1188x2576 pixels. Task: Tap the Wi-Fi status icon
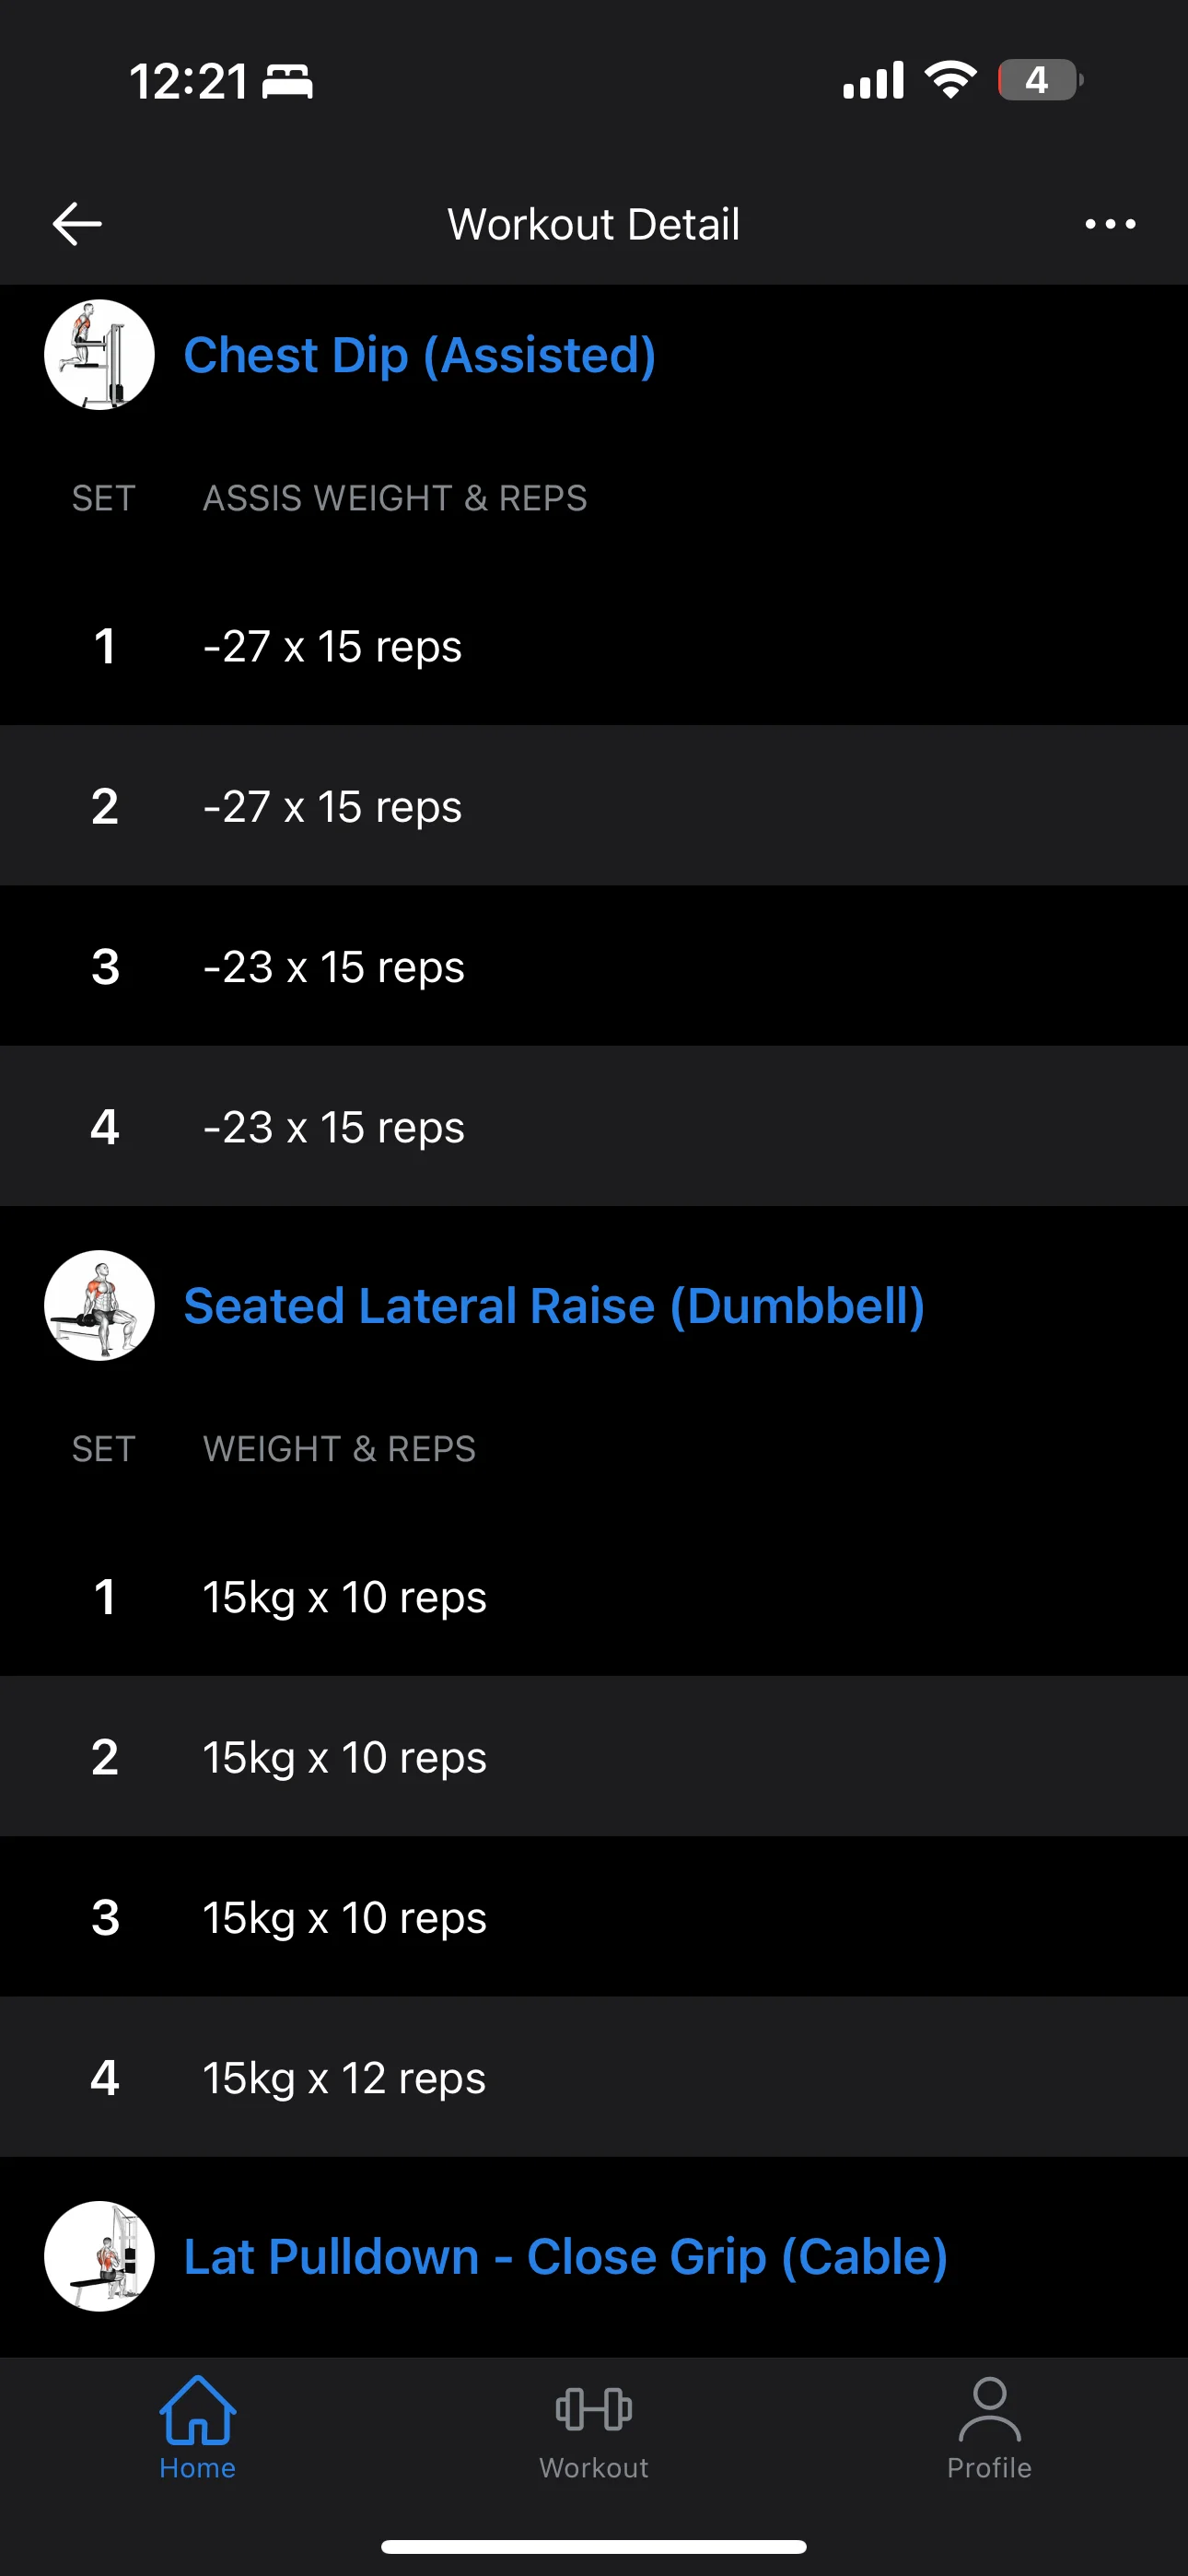point(950,79)
